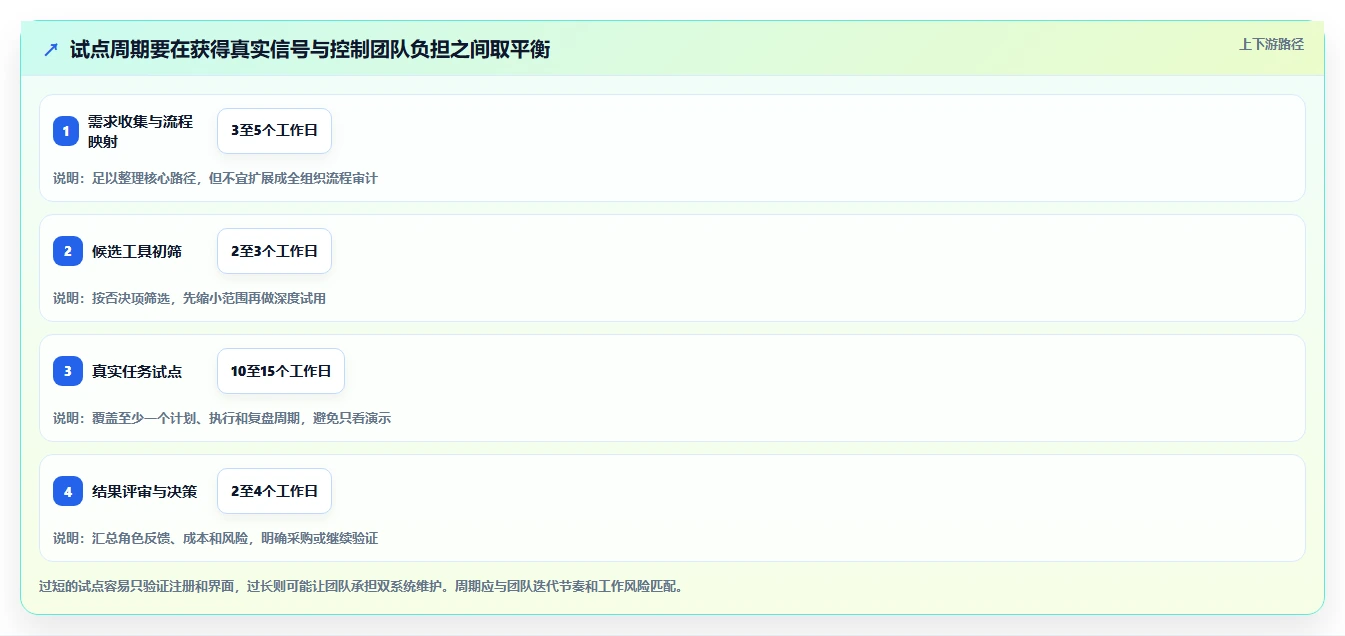Click the 需求收集与流程映射 step title
Image resolution: width=1345 pixels, height=636 pixels.
[x=140, y=131]
